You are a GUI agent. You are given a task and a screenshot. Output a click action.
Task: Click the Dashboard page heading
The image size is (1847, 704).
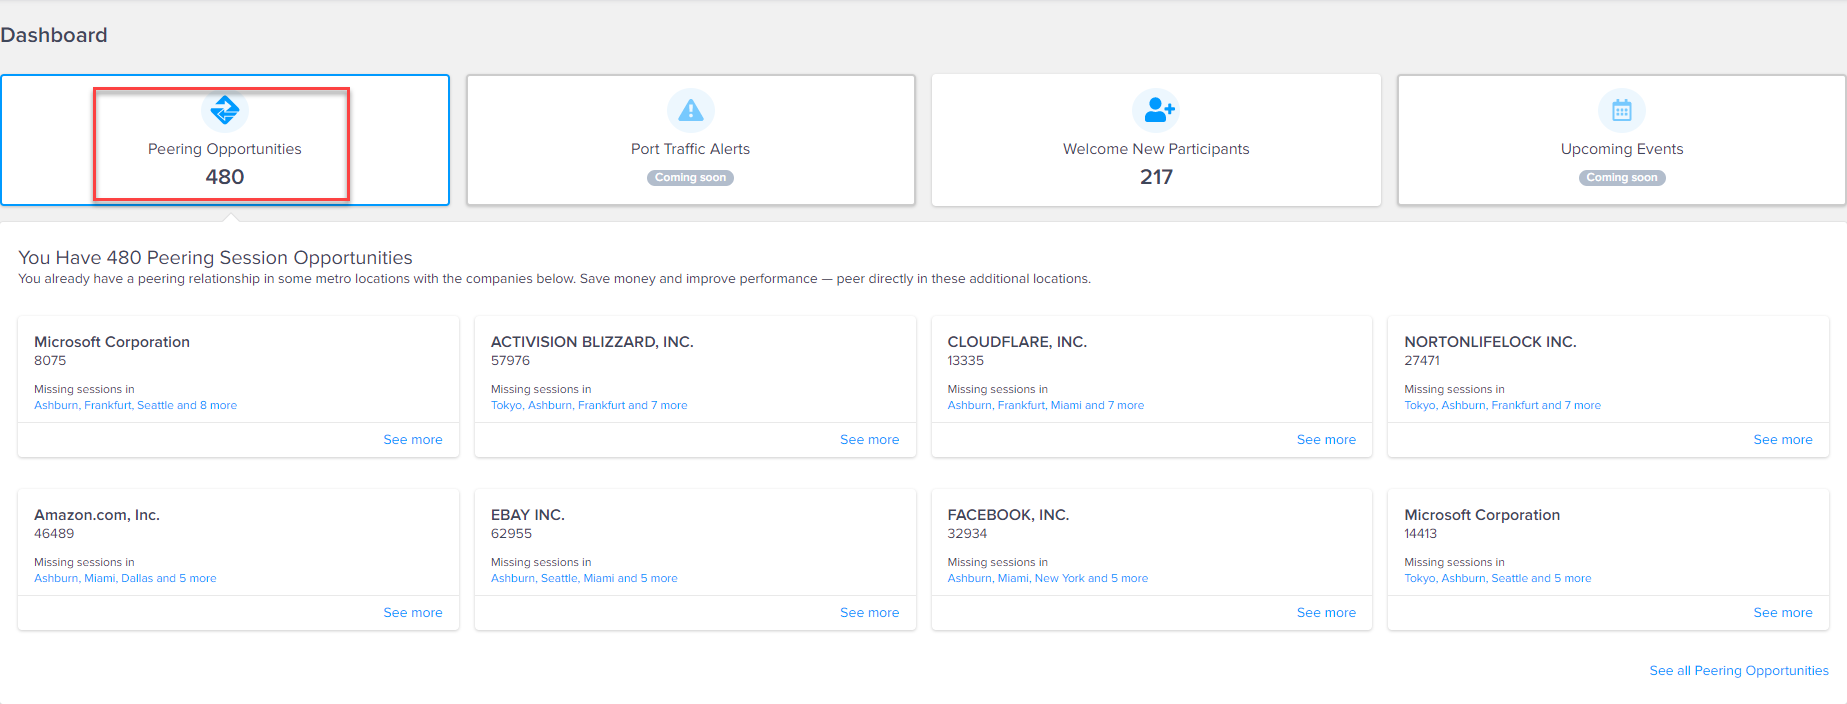(54, 35)
